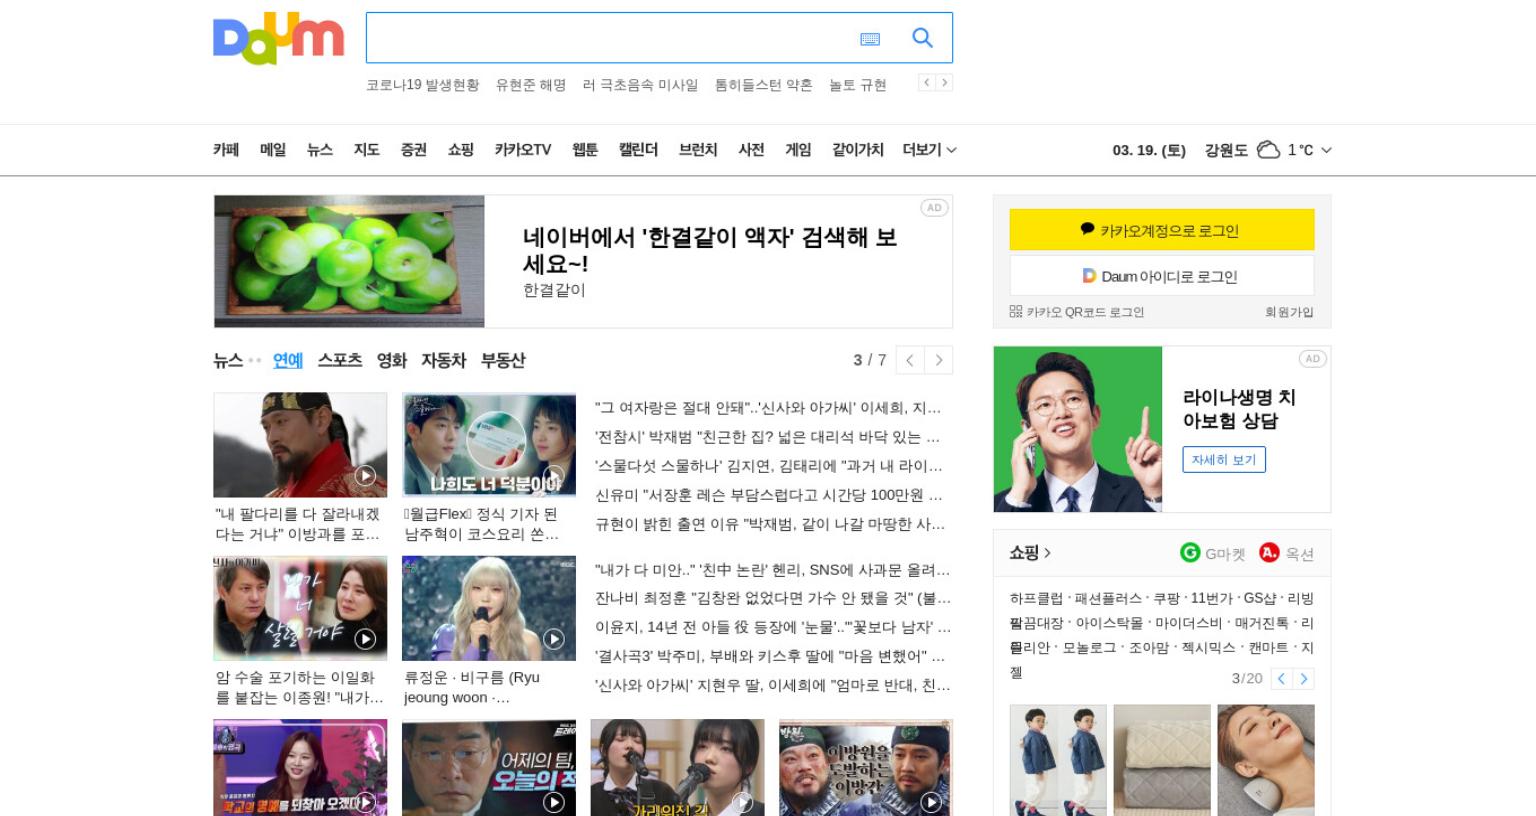The height and width of the screenshot is (816, 1536).
Task: Click the 카카오 QR코드 로그인 icon
Action: (1016, 312)
